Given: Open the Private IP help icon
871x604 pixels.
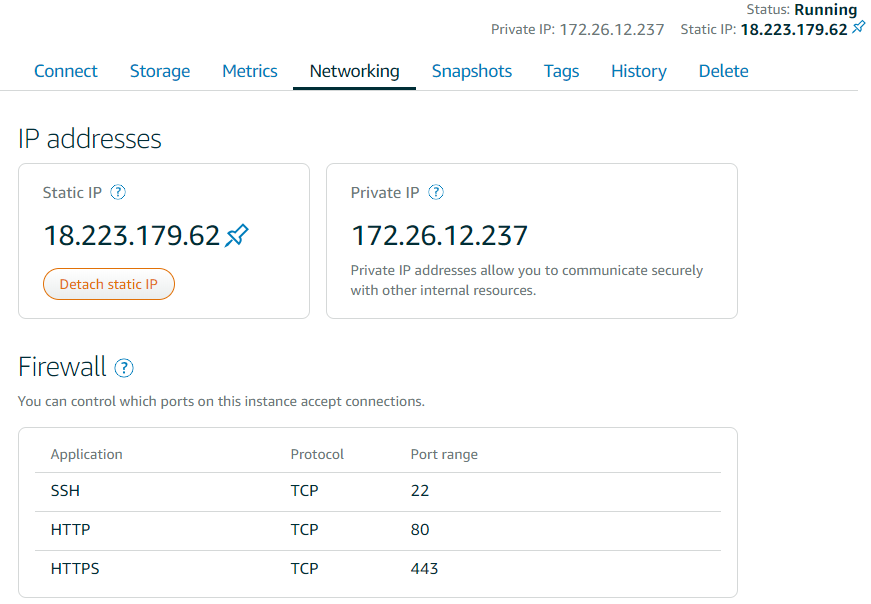Looking at the screenshot, I should [436, 192].
